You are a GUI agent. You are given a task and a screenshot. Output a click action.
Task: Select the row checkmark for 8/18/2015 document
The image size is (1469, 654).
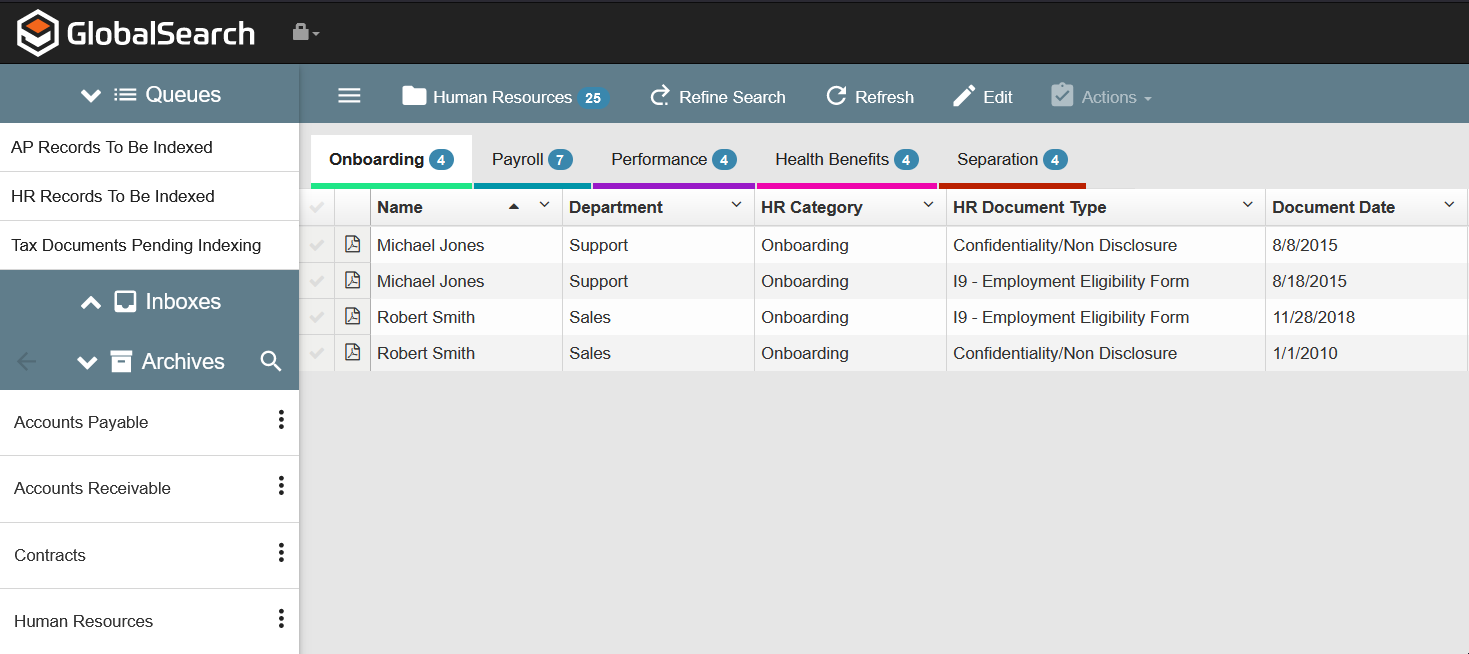317,281
